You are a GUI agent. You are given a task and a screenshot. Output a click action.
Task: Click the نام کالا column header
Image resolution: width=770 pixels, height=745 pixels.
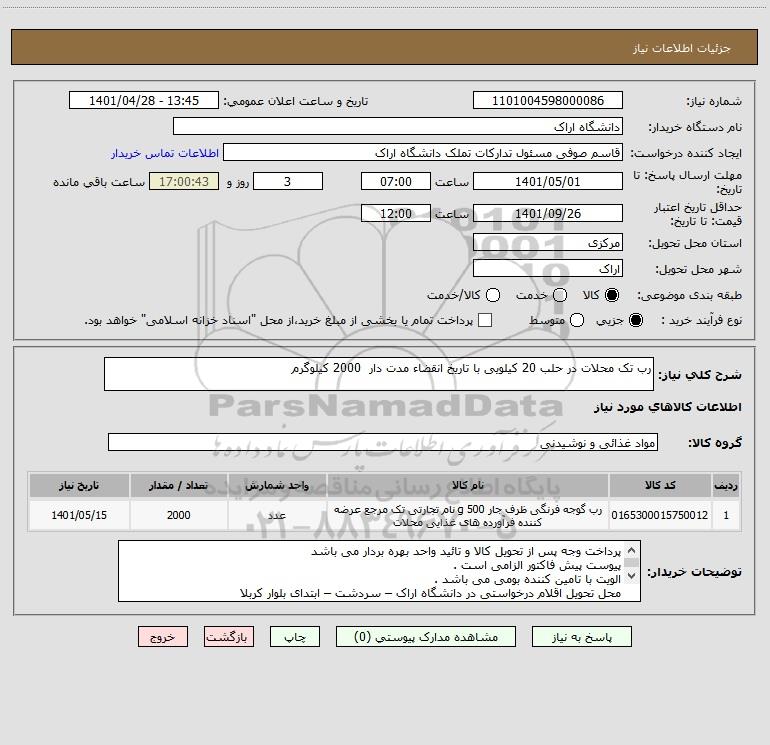468,485
